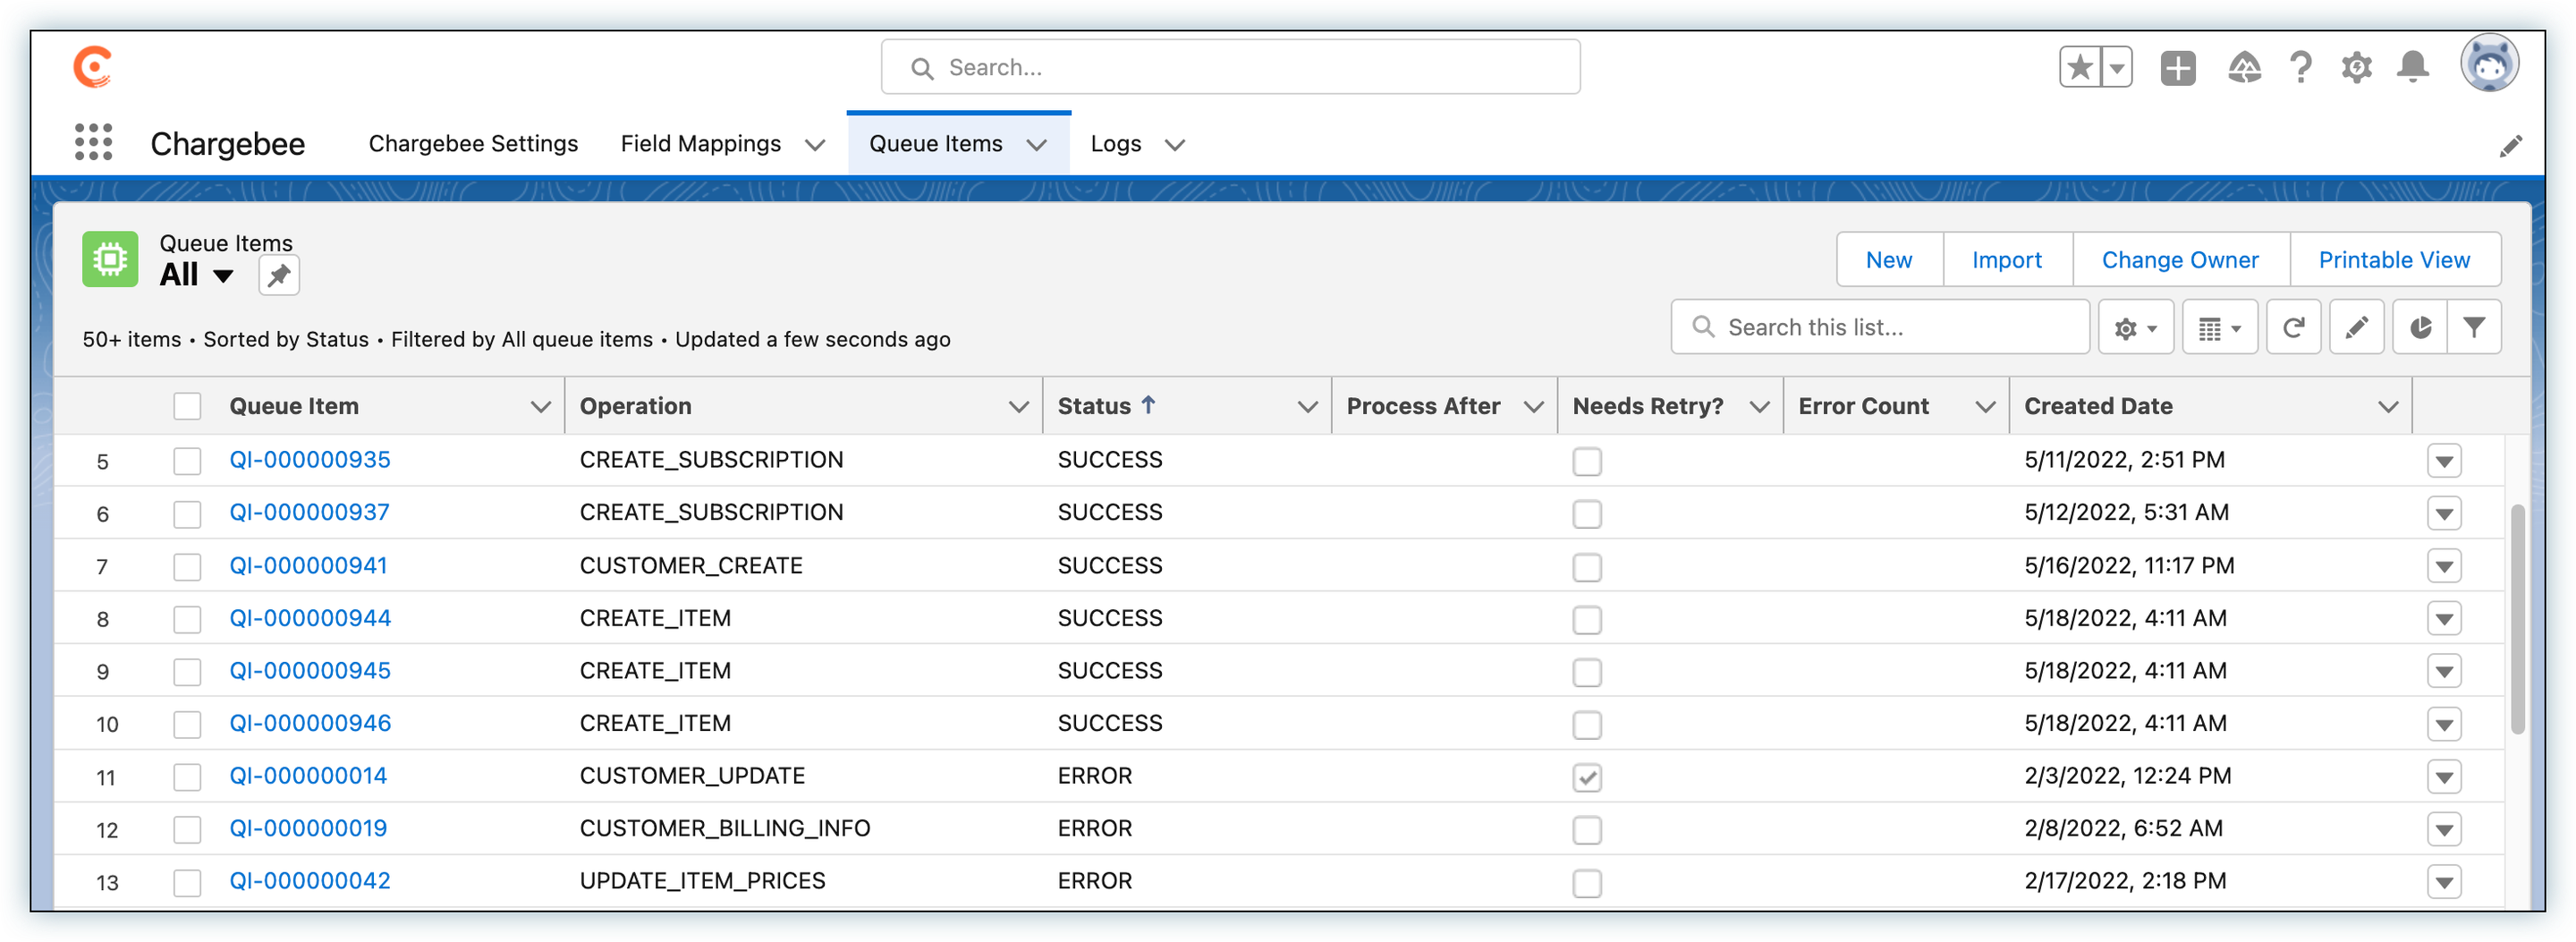The width and height of the screenshot is (2576, 942).
Task: Open the App Launcher grid icon
Action: tap(93, 143)
